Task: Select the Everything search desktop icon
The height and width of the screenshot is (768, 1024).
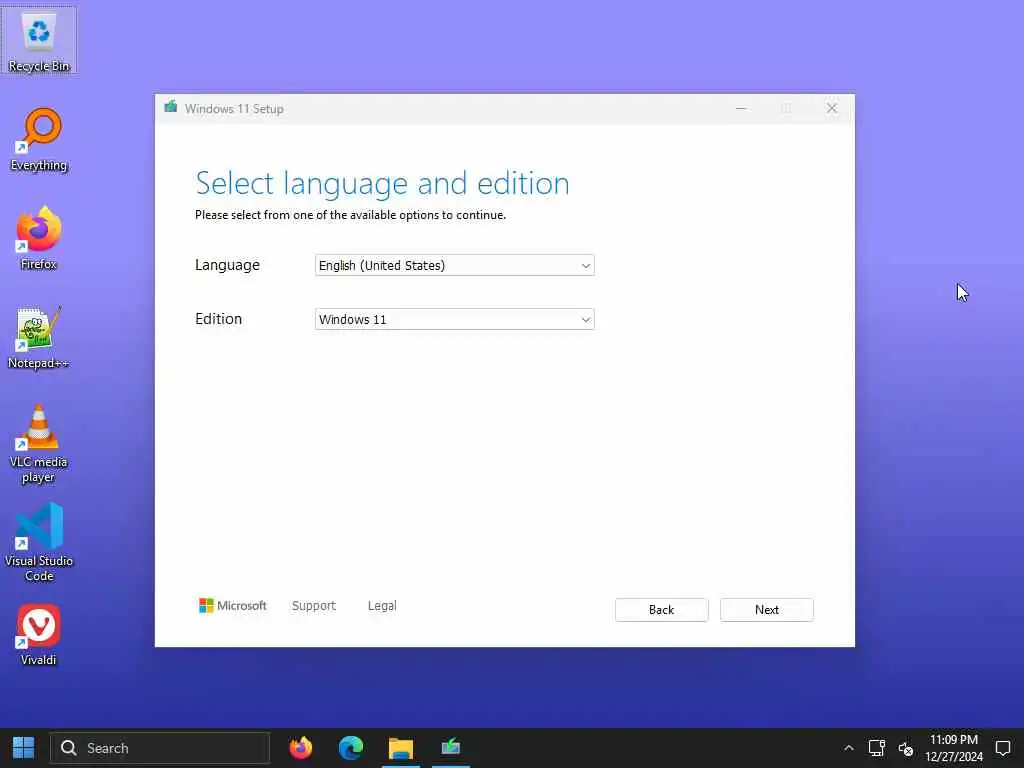Action: tap(39, 140)
